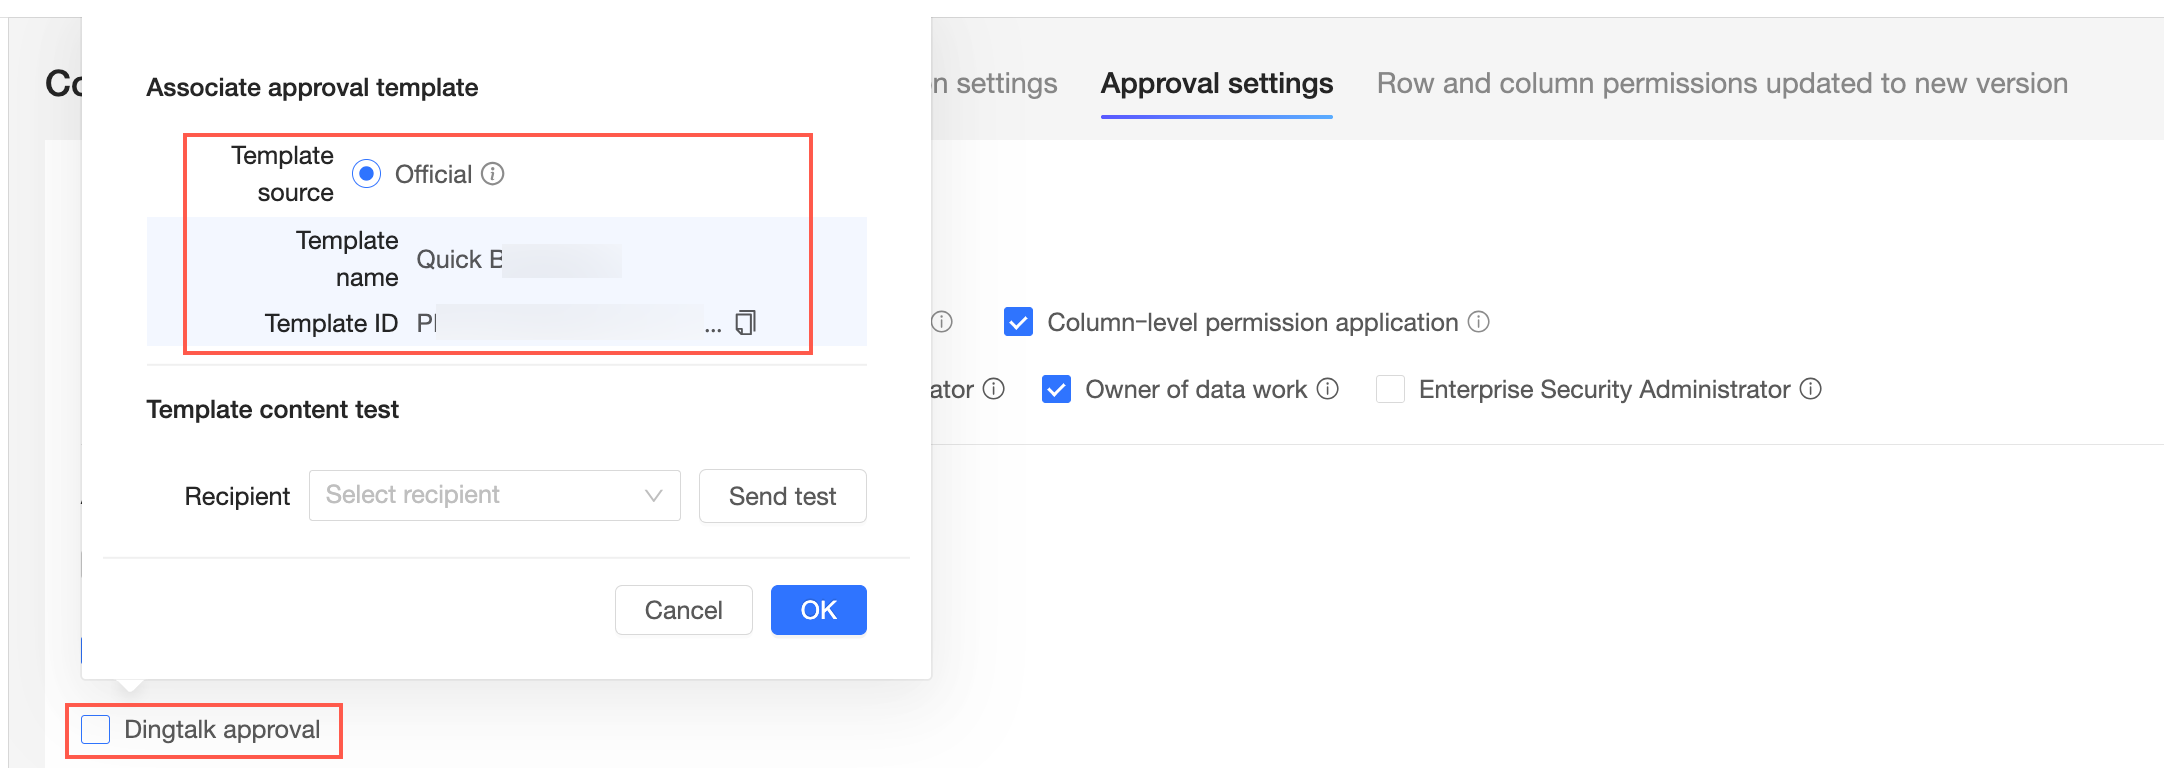Open the partially hidden settings tab
The width and height of the screenshot is (2164, 768).
995,84
